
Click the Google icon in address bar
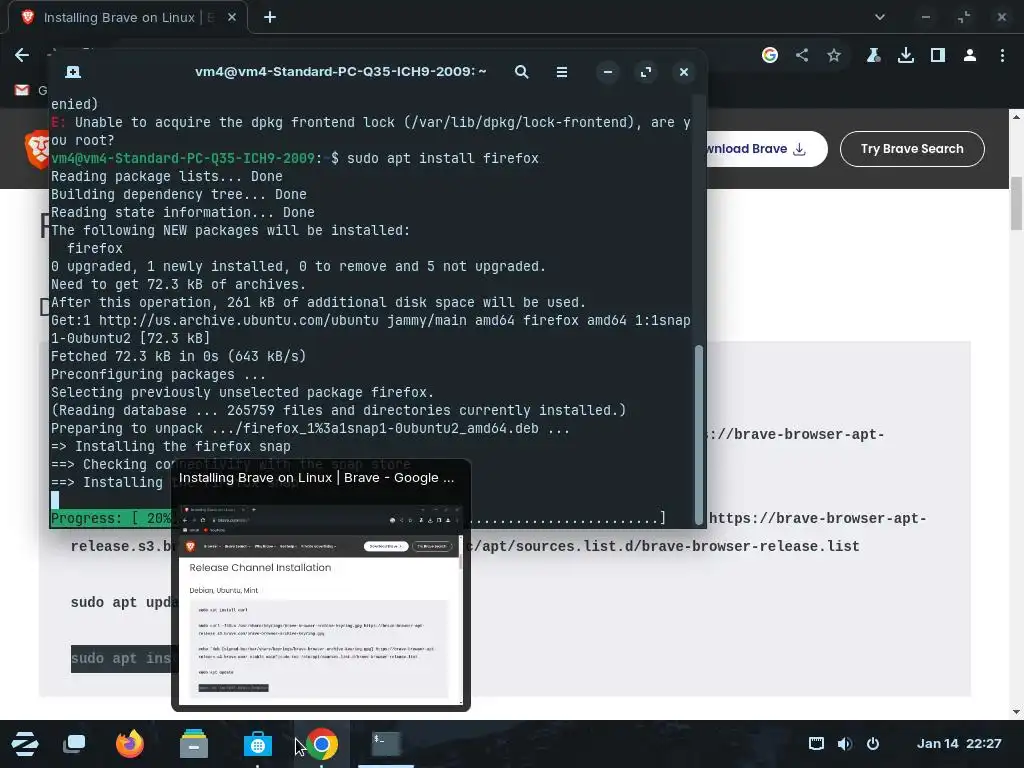770,56
